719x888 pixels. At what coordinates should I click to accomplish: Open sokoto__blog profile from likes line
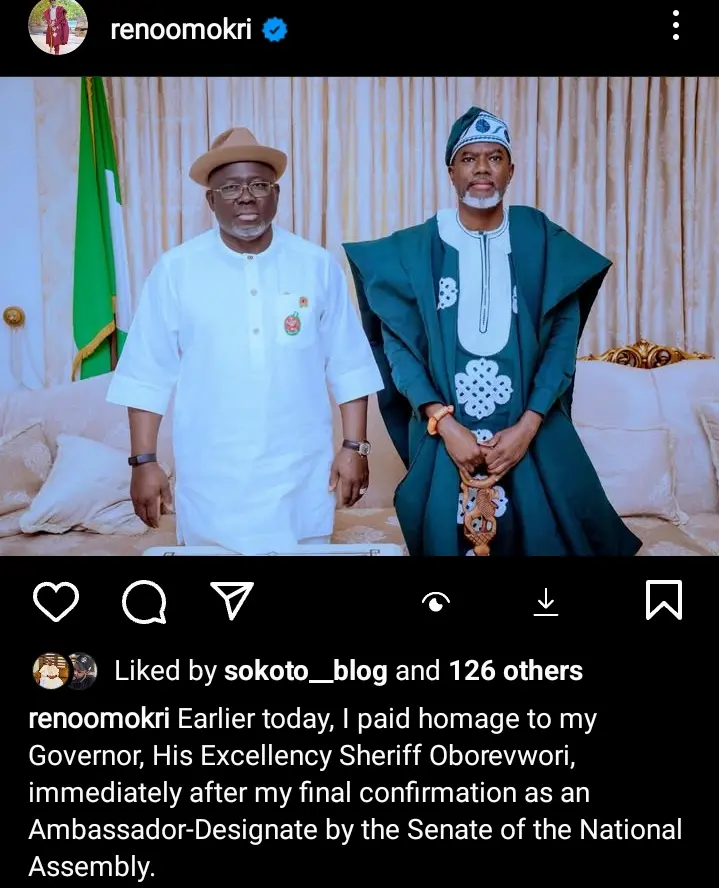tap(305, 670)
